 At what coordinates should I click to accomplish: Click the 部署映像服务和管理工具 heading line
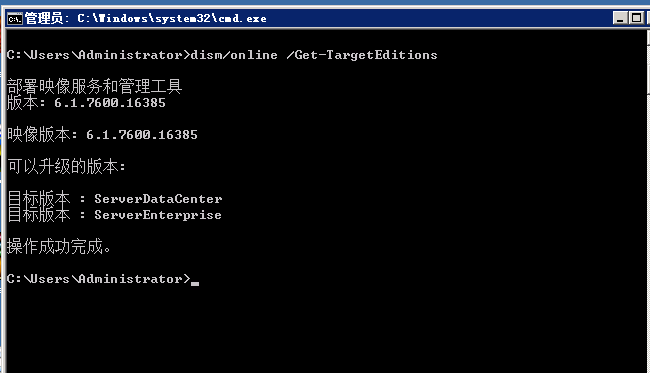click(95, 86)
